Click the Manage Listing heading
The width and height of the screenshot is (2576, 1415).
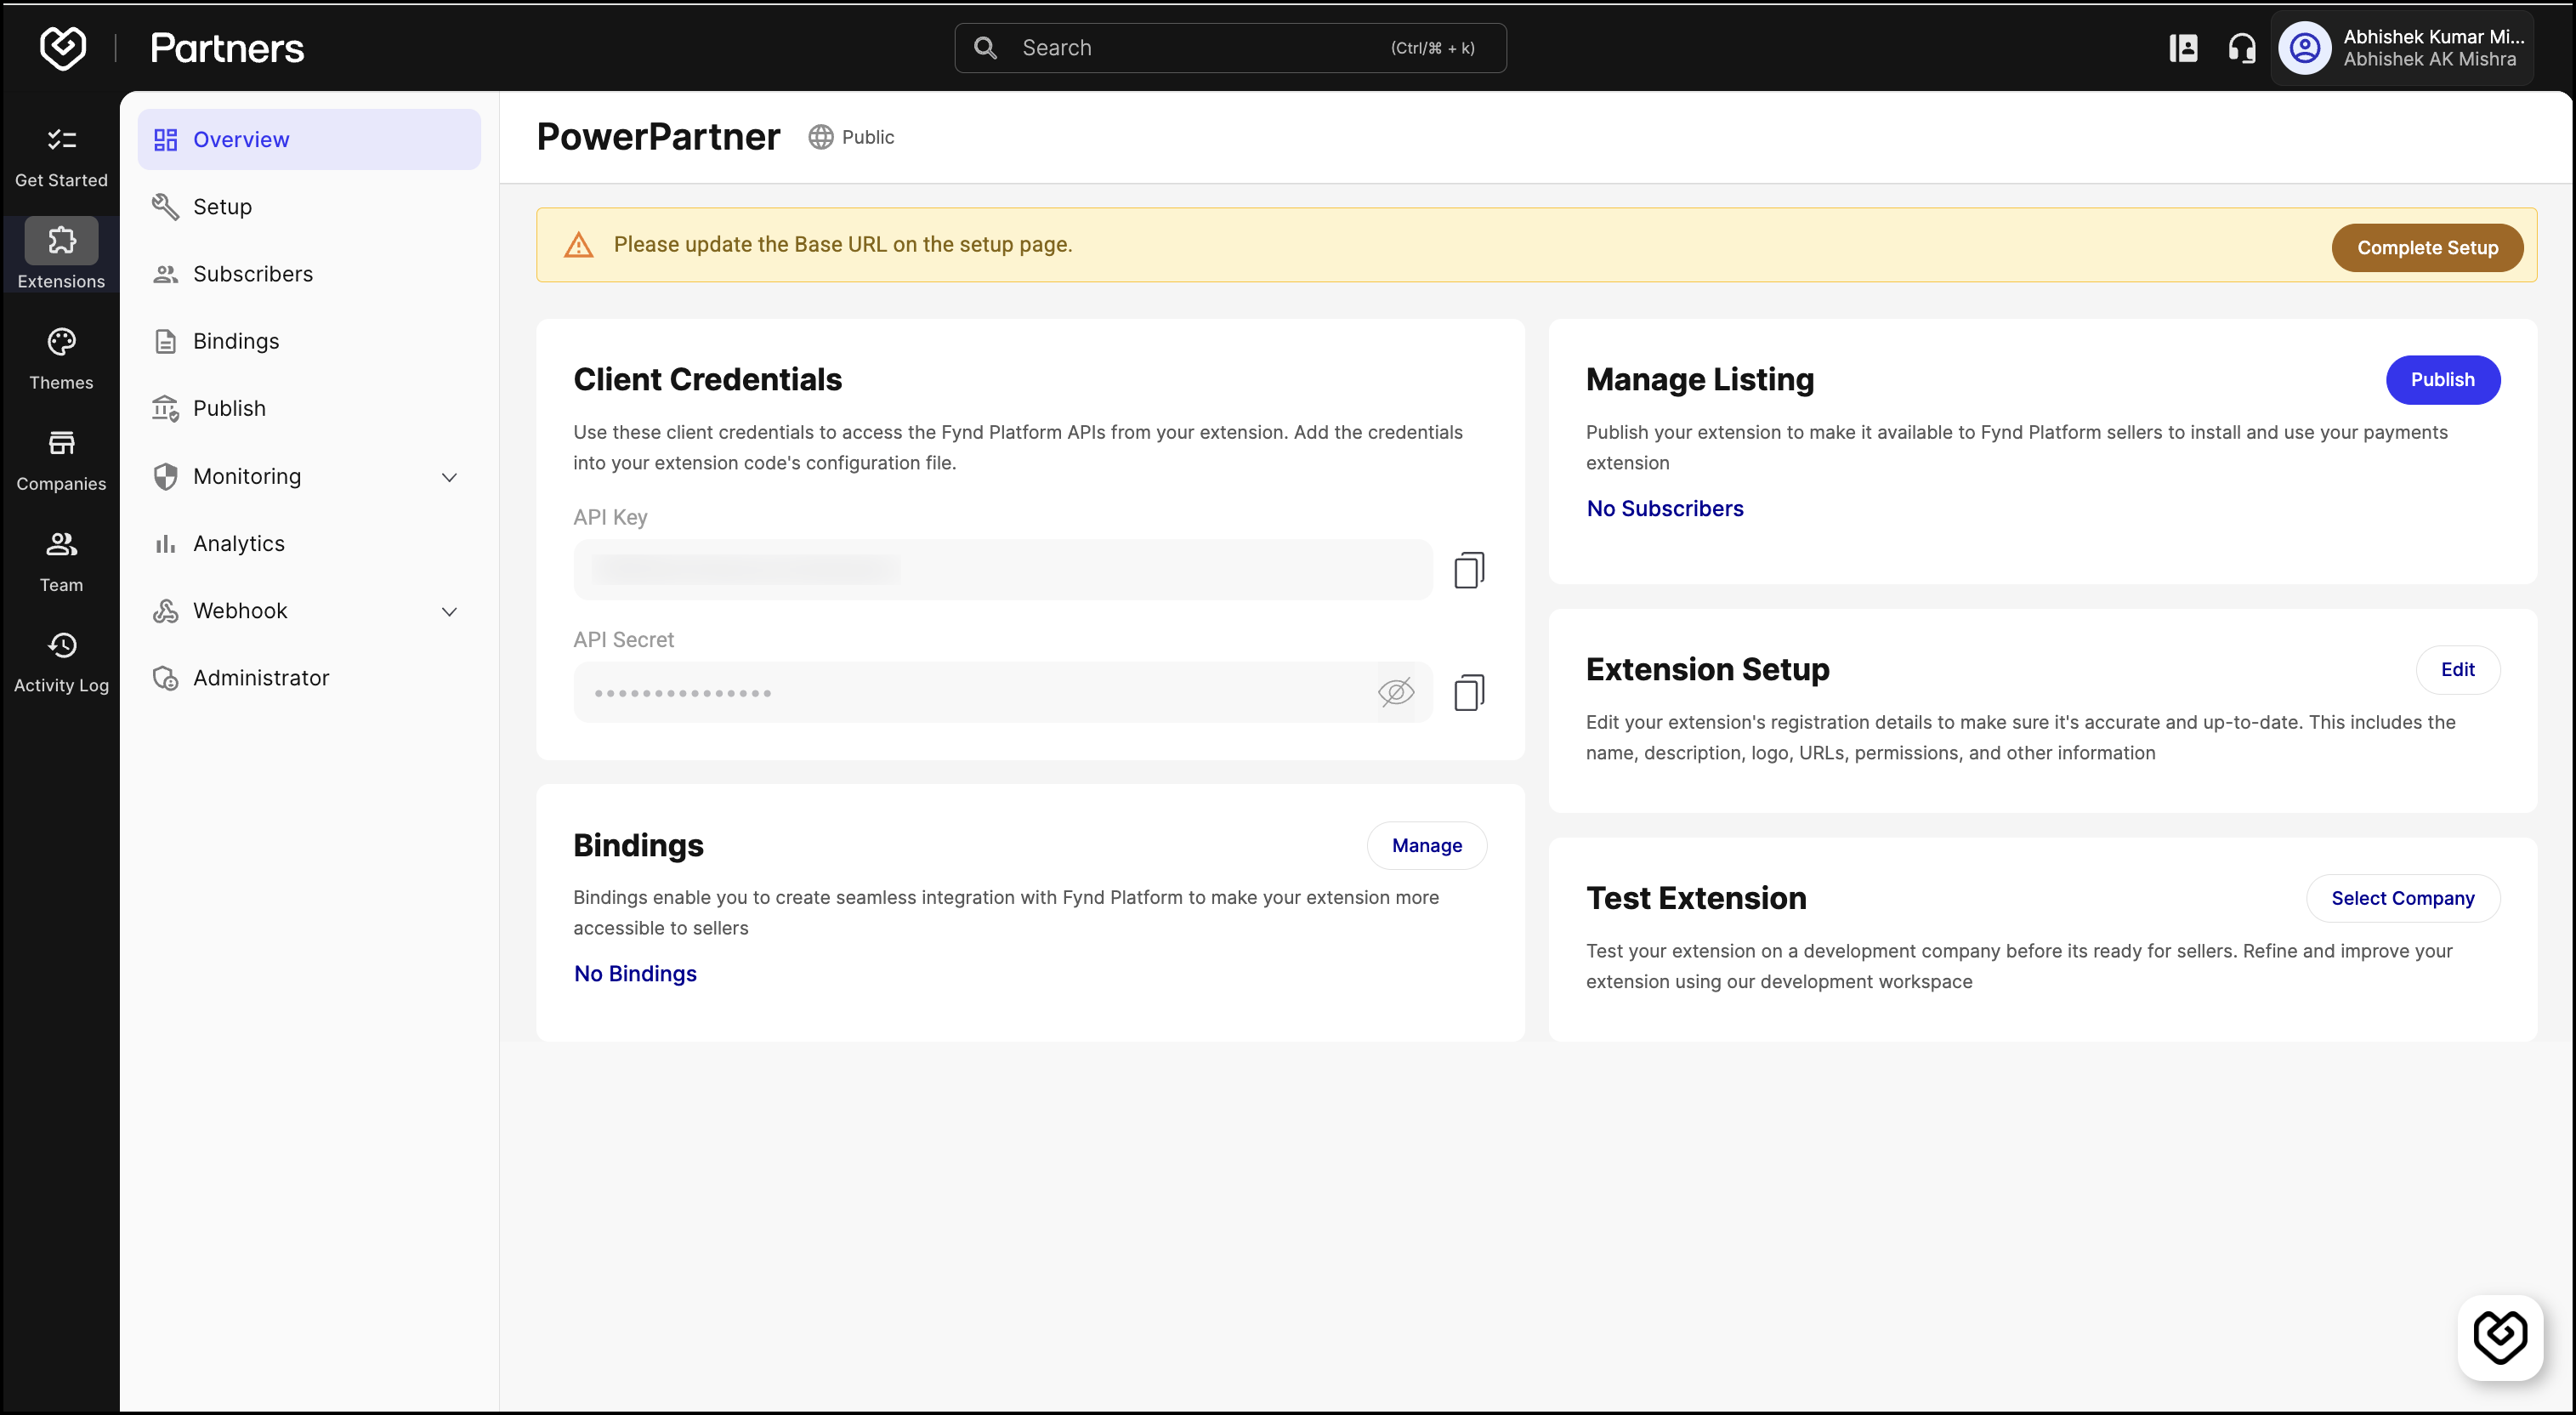pos(1699,380)
